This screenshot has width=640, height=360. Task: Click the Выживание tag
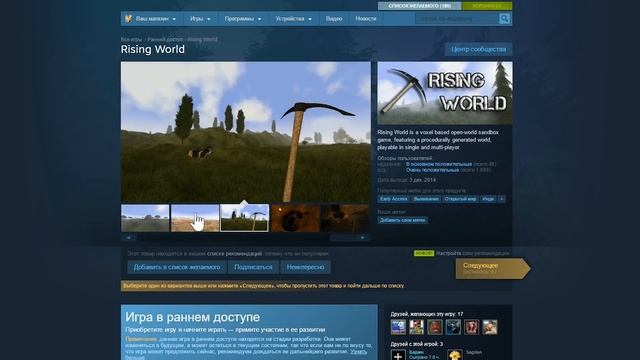pos(426,199)
